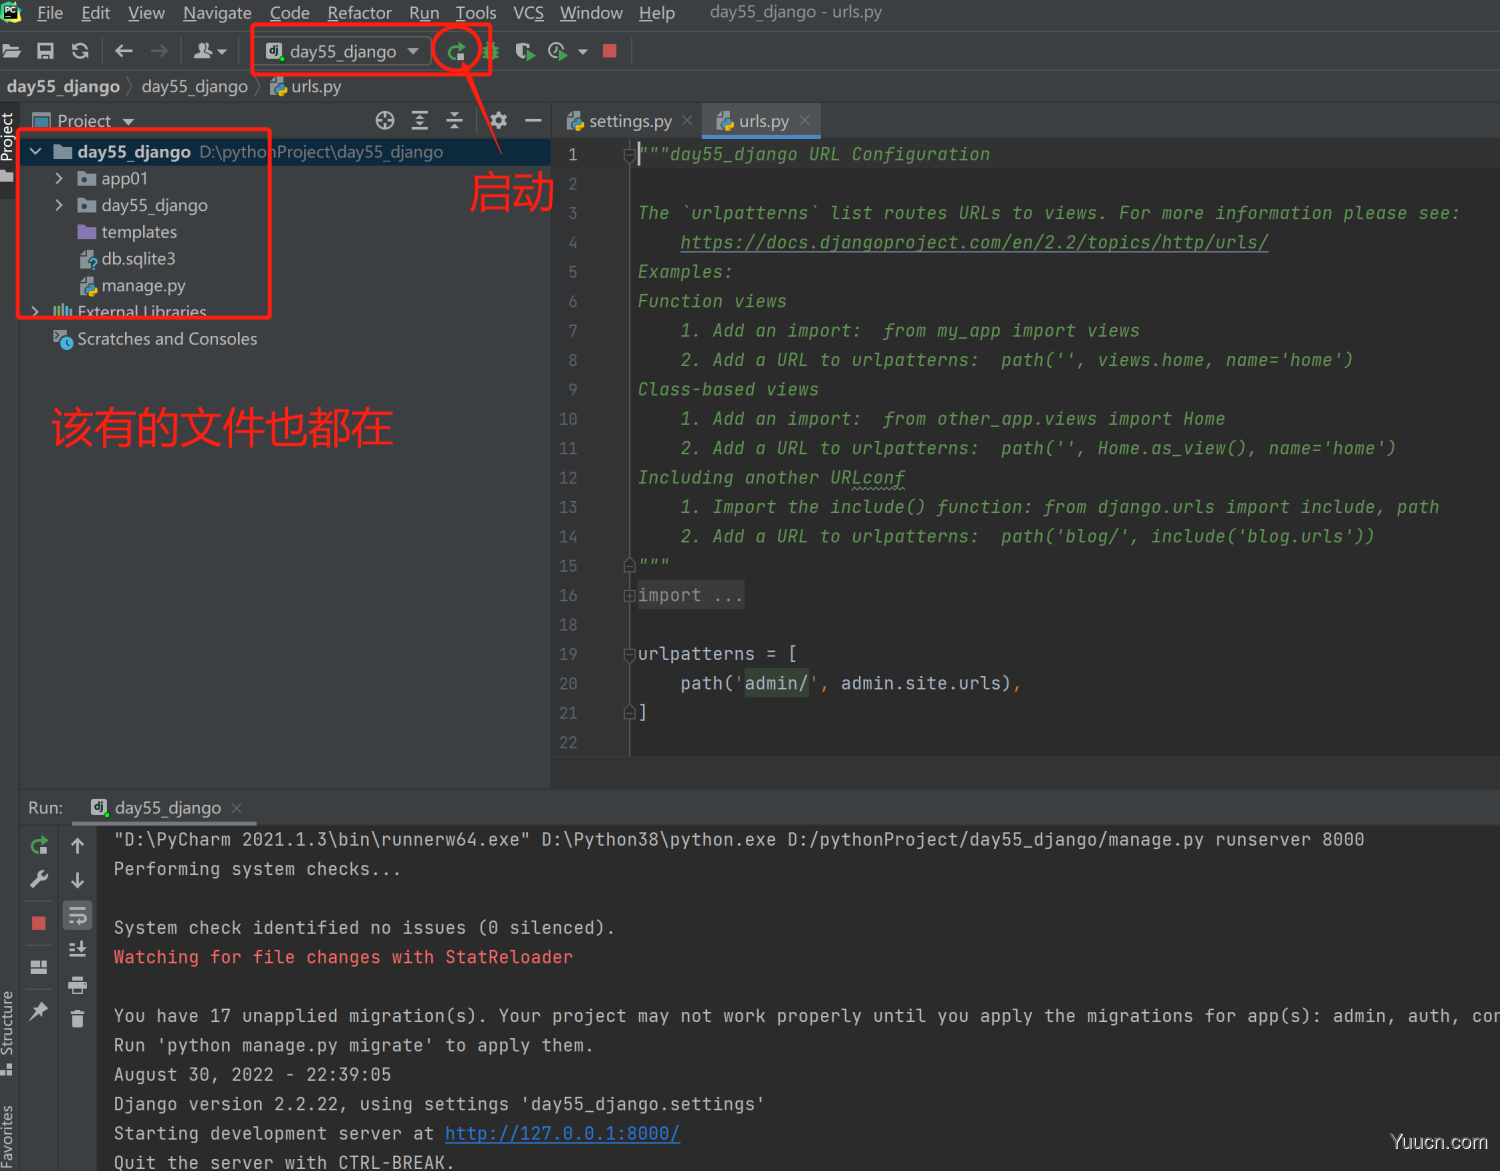Launch the profiler run icon

[558, 51]
